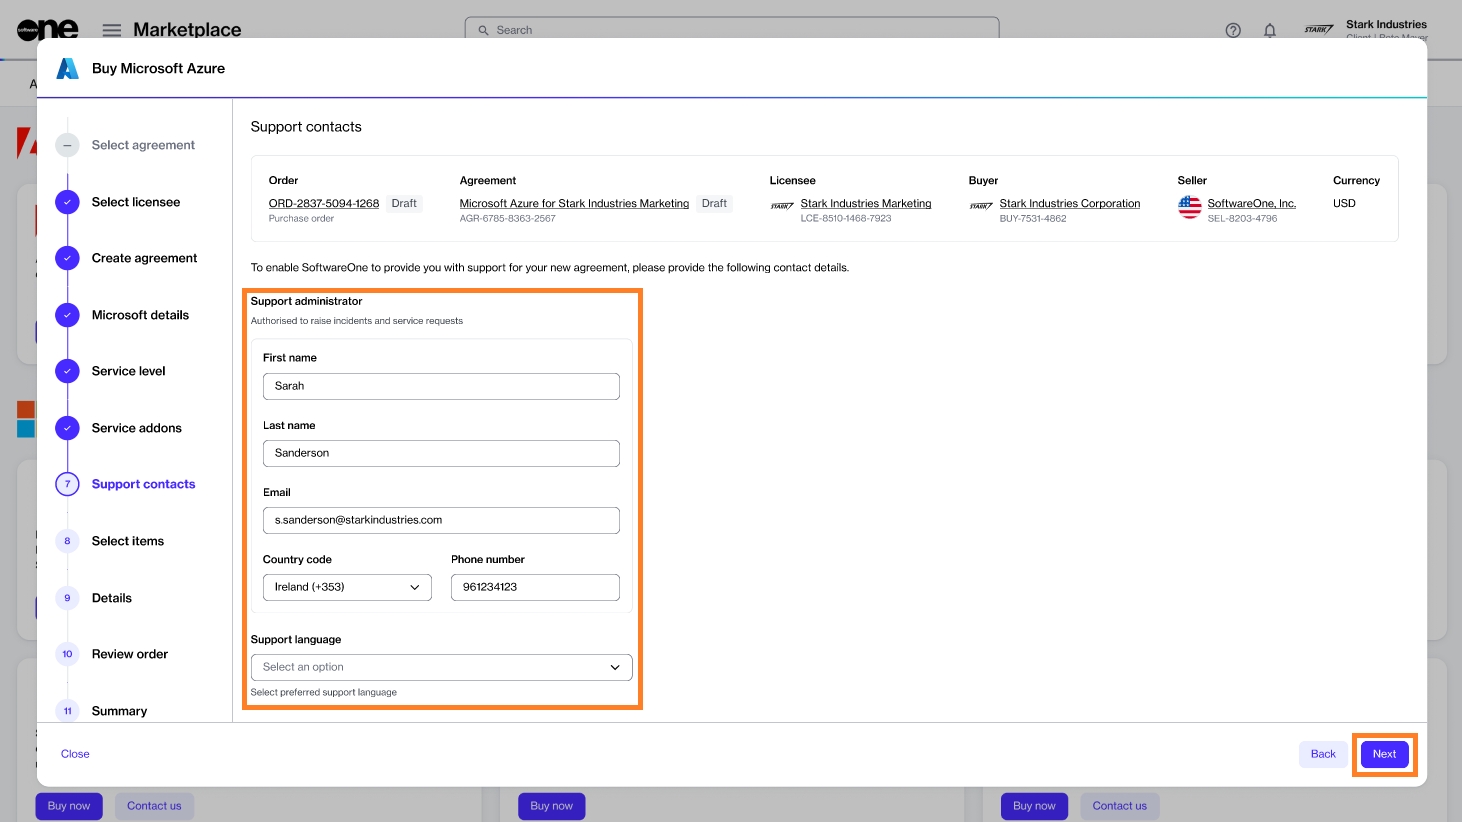Click the Email input field
Viewport: 1462px width, 822px height.
441,520
